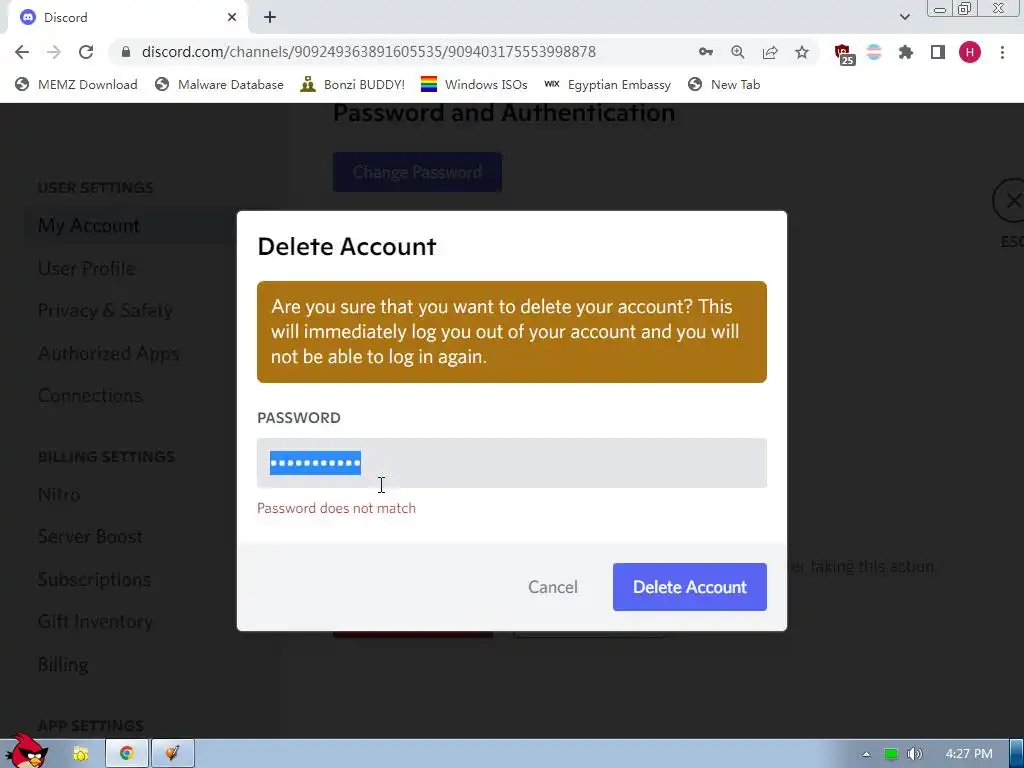Click the green tray status icon
Image resolution: width=1024 pixels, height=768 pixels.
coord(891,754)
